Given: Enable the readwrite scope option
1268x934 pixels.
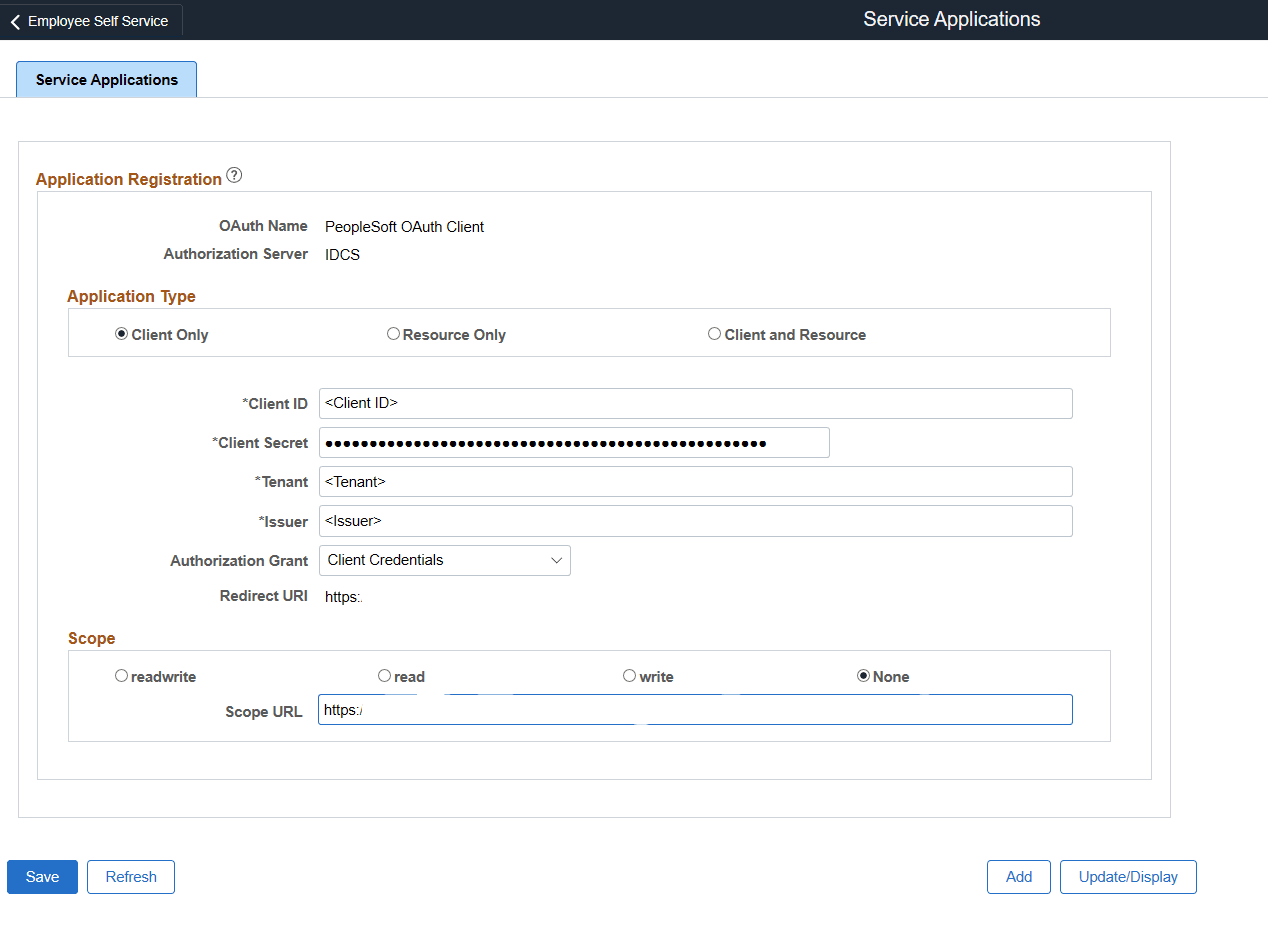Looking at the screenshot, I should pos(121,676).
